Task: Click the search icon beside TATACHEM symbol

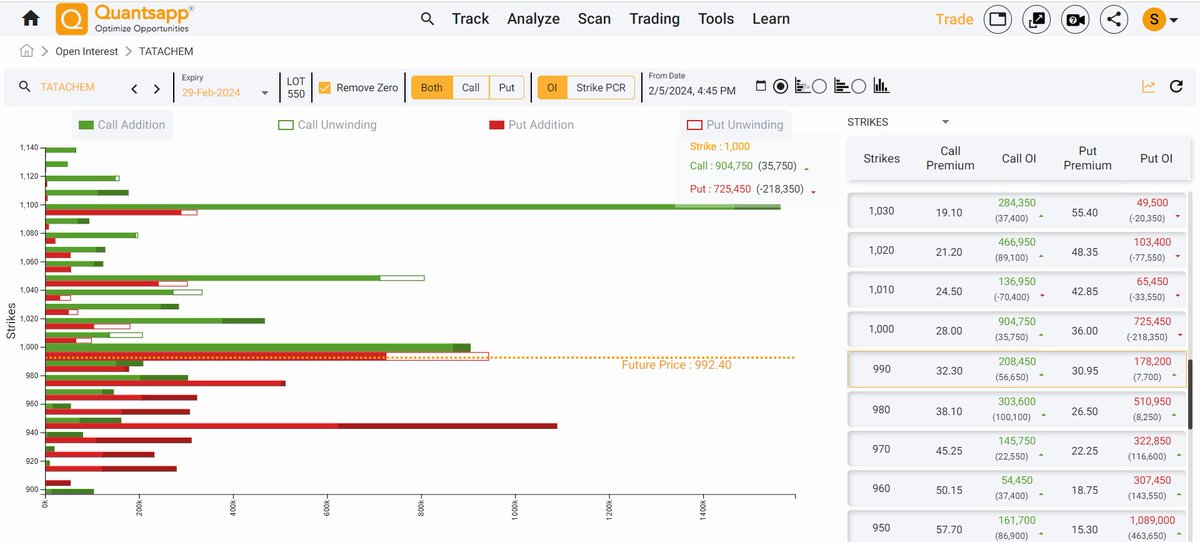Action: (25, 88)
